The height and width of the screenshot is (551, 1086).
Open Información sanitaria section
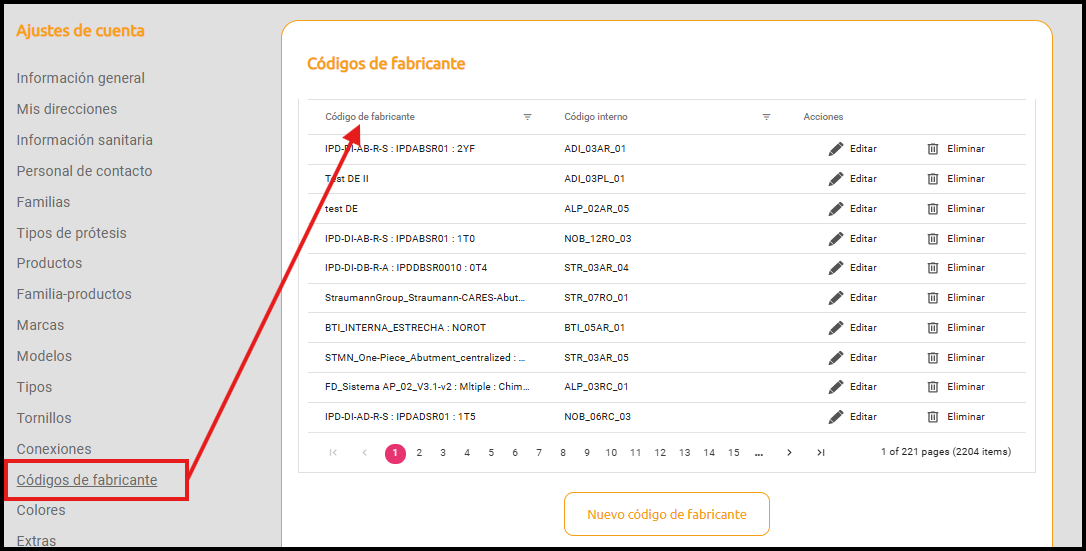(x=84, y=140)
